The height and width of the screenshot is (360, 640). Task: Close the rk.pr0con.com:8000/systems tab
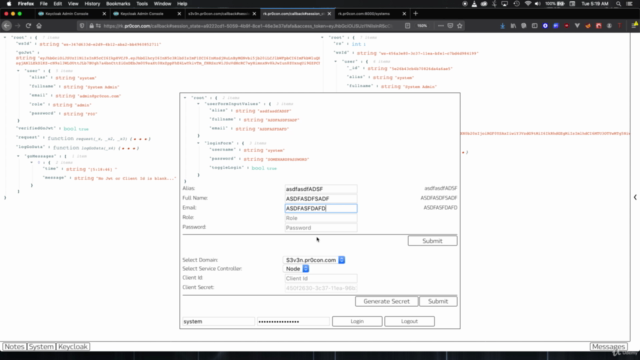[404, 13]
